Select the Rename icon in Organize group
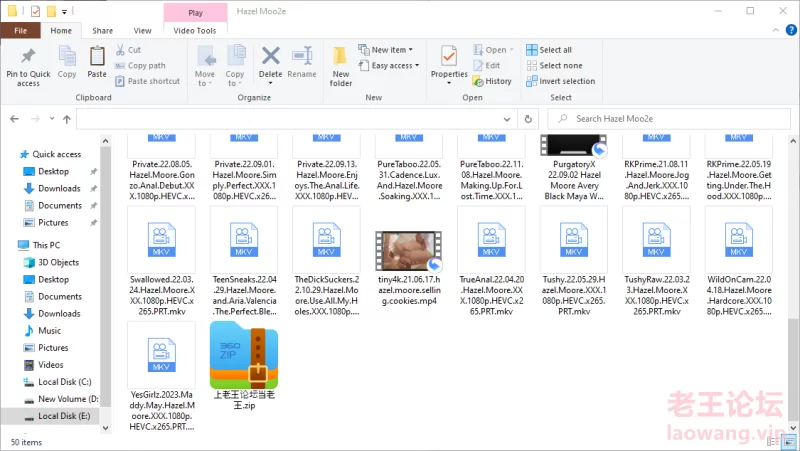This screenshot has width=800, height=451. [302, 56]
